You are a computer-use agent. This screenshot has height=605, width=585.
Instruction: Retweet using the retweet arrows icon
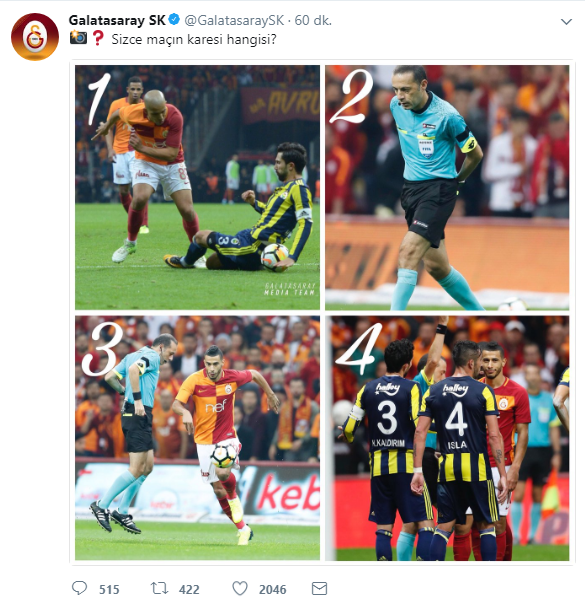pos(159,588)
